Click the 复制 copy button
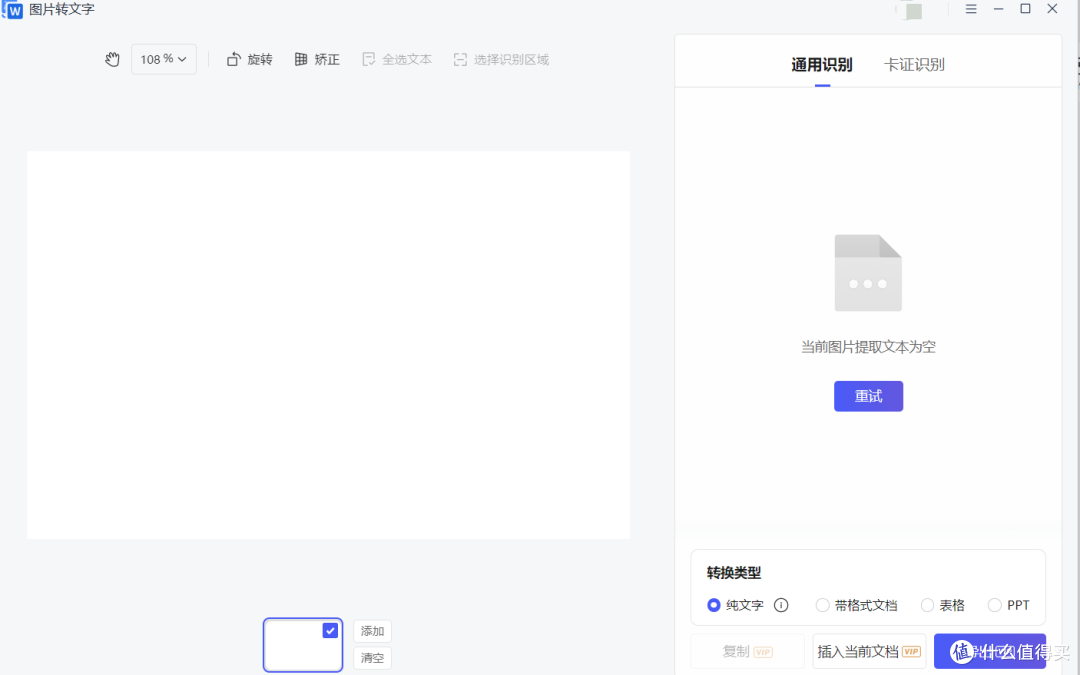1080x675 pixels. 747,651
